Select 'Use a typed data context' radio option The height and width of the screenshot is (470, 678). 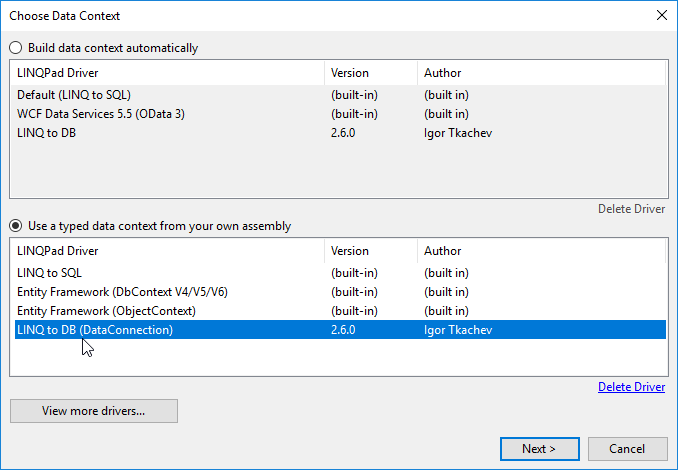(x=16, y=226)
